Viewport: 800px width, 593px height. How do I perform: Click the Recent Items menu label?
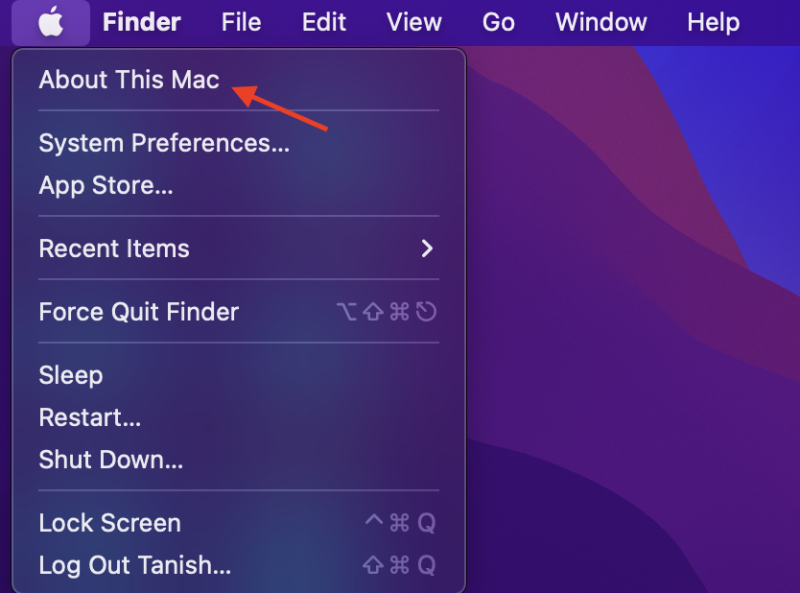[x=114, y=248]
